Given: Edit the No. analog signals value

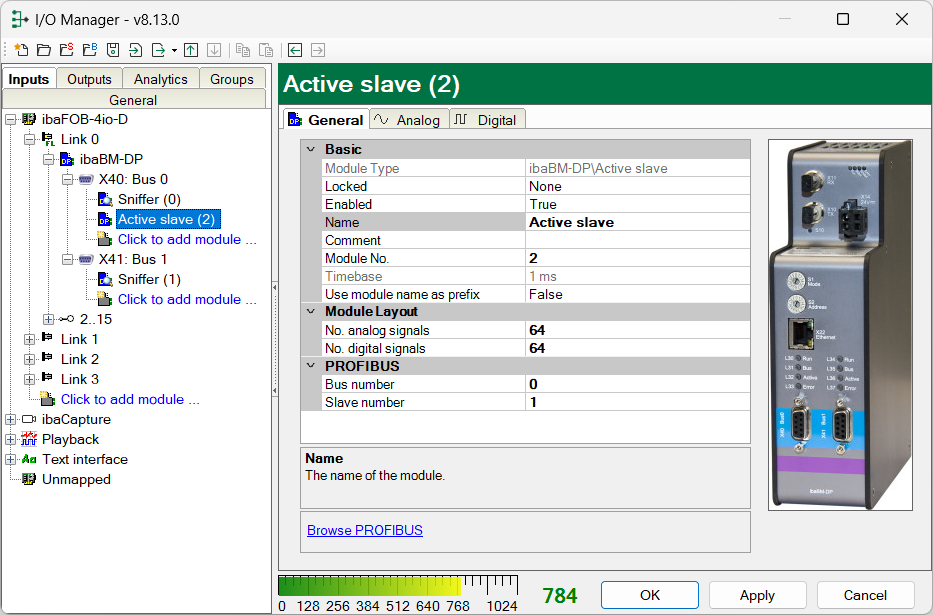Looking at the screenshot, I should 637,330.
